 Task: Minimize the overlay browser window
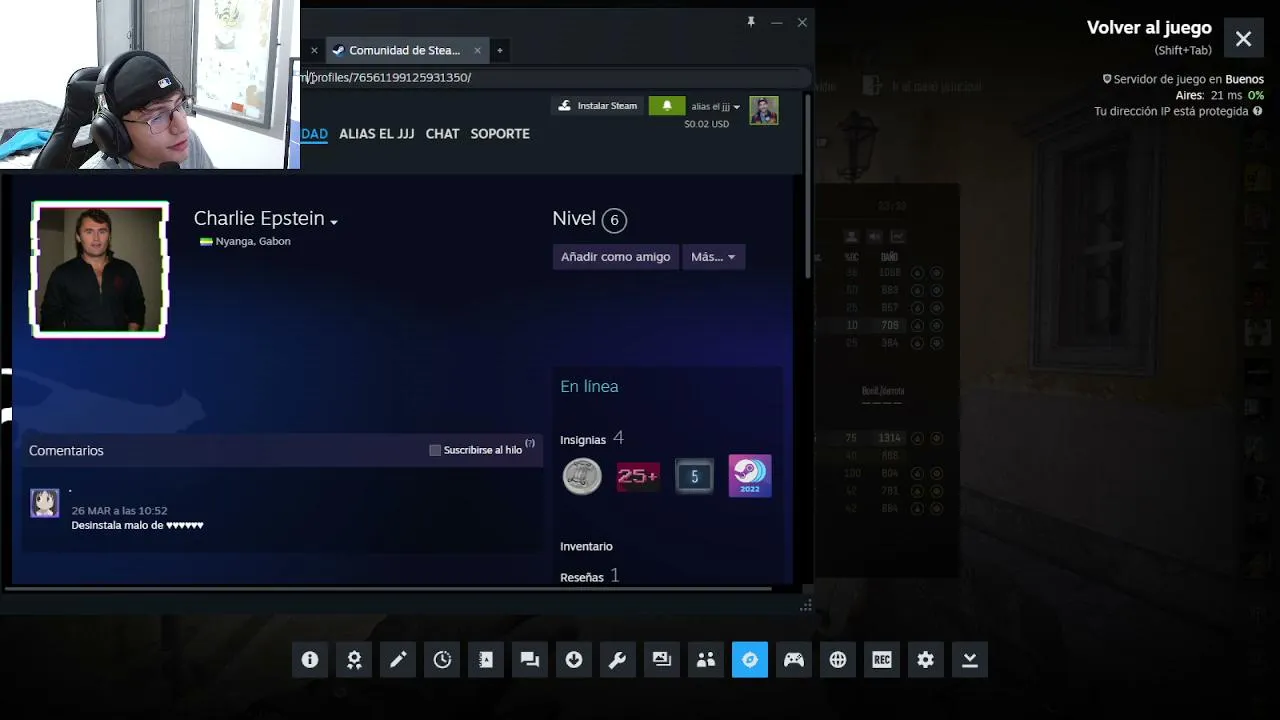(776, 22)
